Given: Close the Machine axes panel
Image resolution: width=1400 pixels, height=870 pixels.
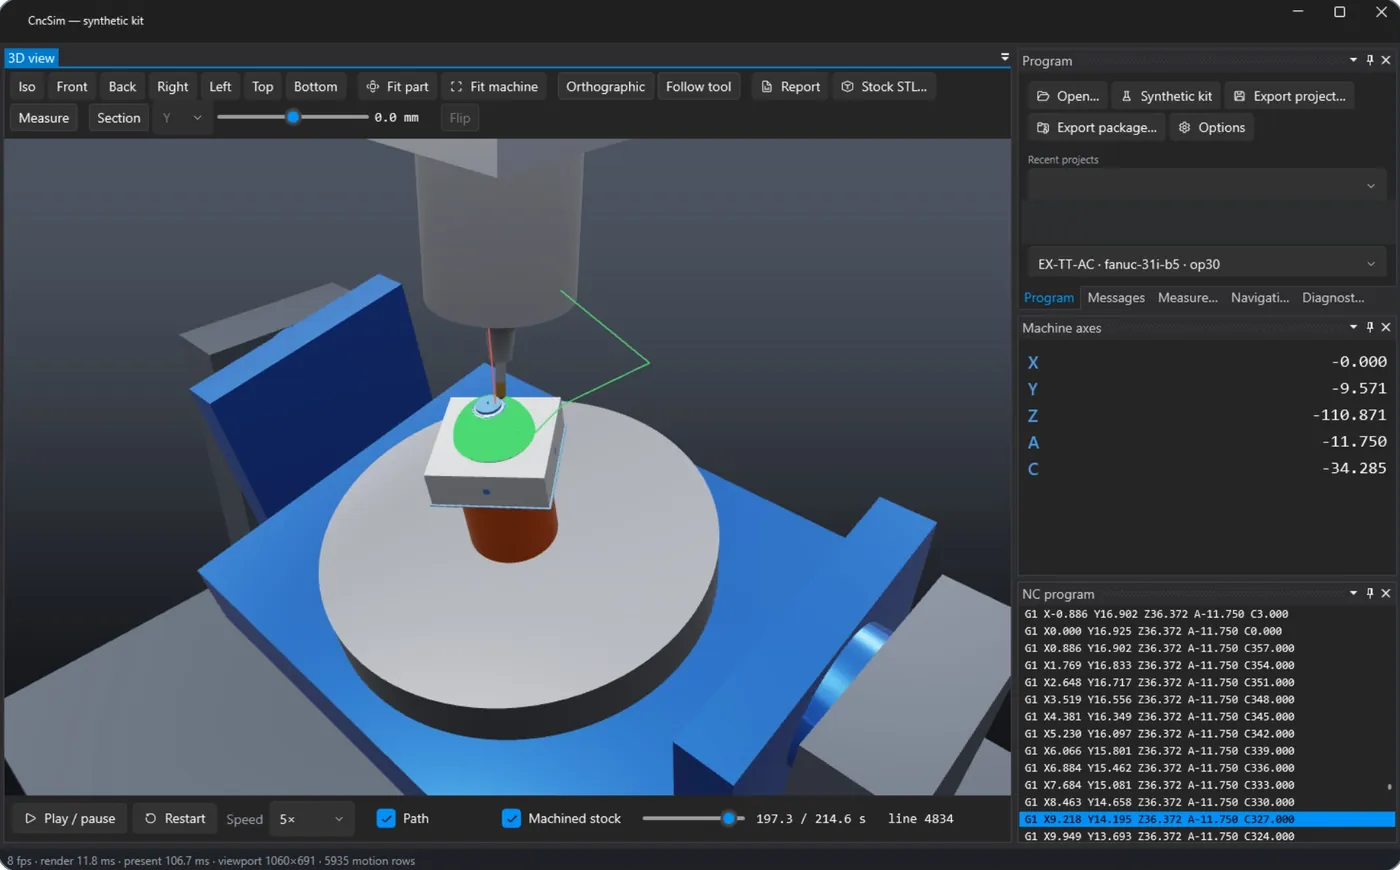Looking at the screenshot, I should pos(1386,327).
